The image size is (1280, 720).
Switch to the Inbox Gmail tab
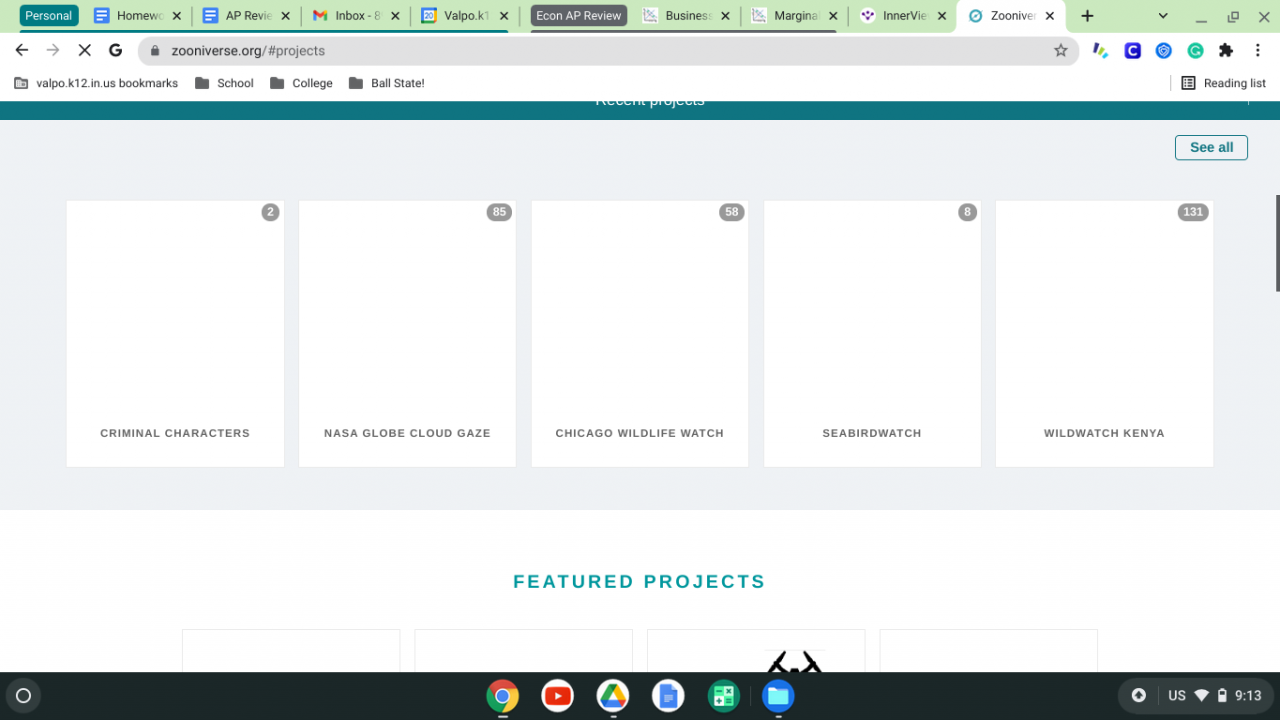coord(356,16)
